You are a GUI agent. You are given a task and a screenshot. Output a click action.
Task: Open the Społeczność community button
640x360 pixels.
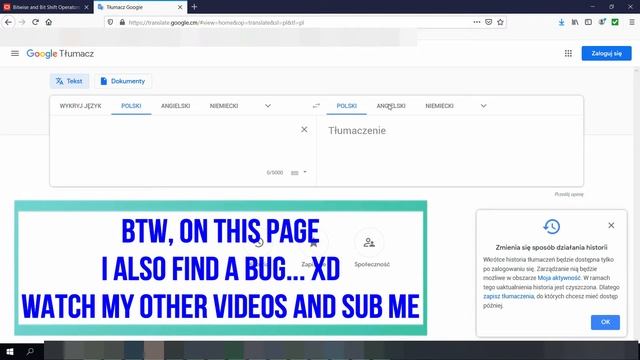[369, 243]
